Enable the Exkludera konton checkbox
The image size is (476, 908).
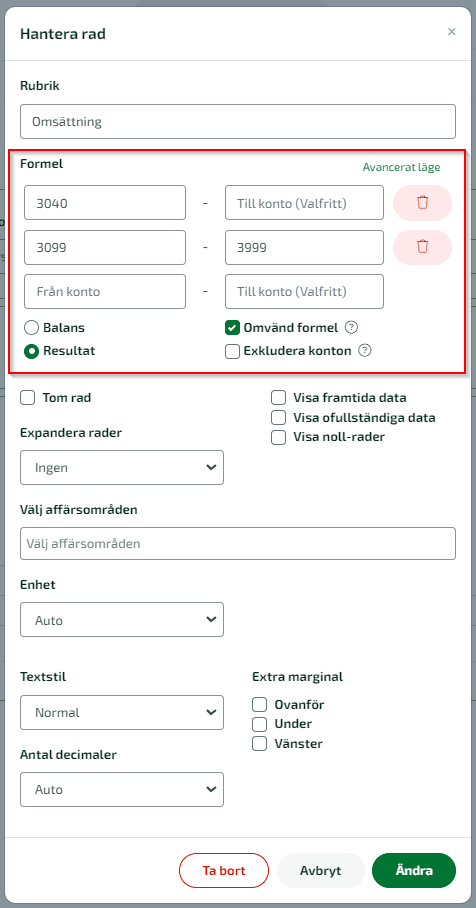(x=232, y=351)
